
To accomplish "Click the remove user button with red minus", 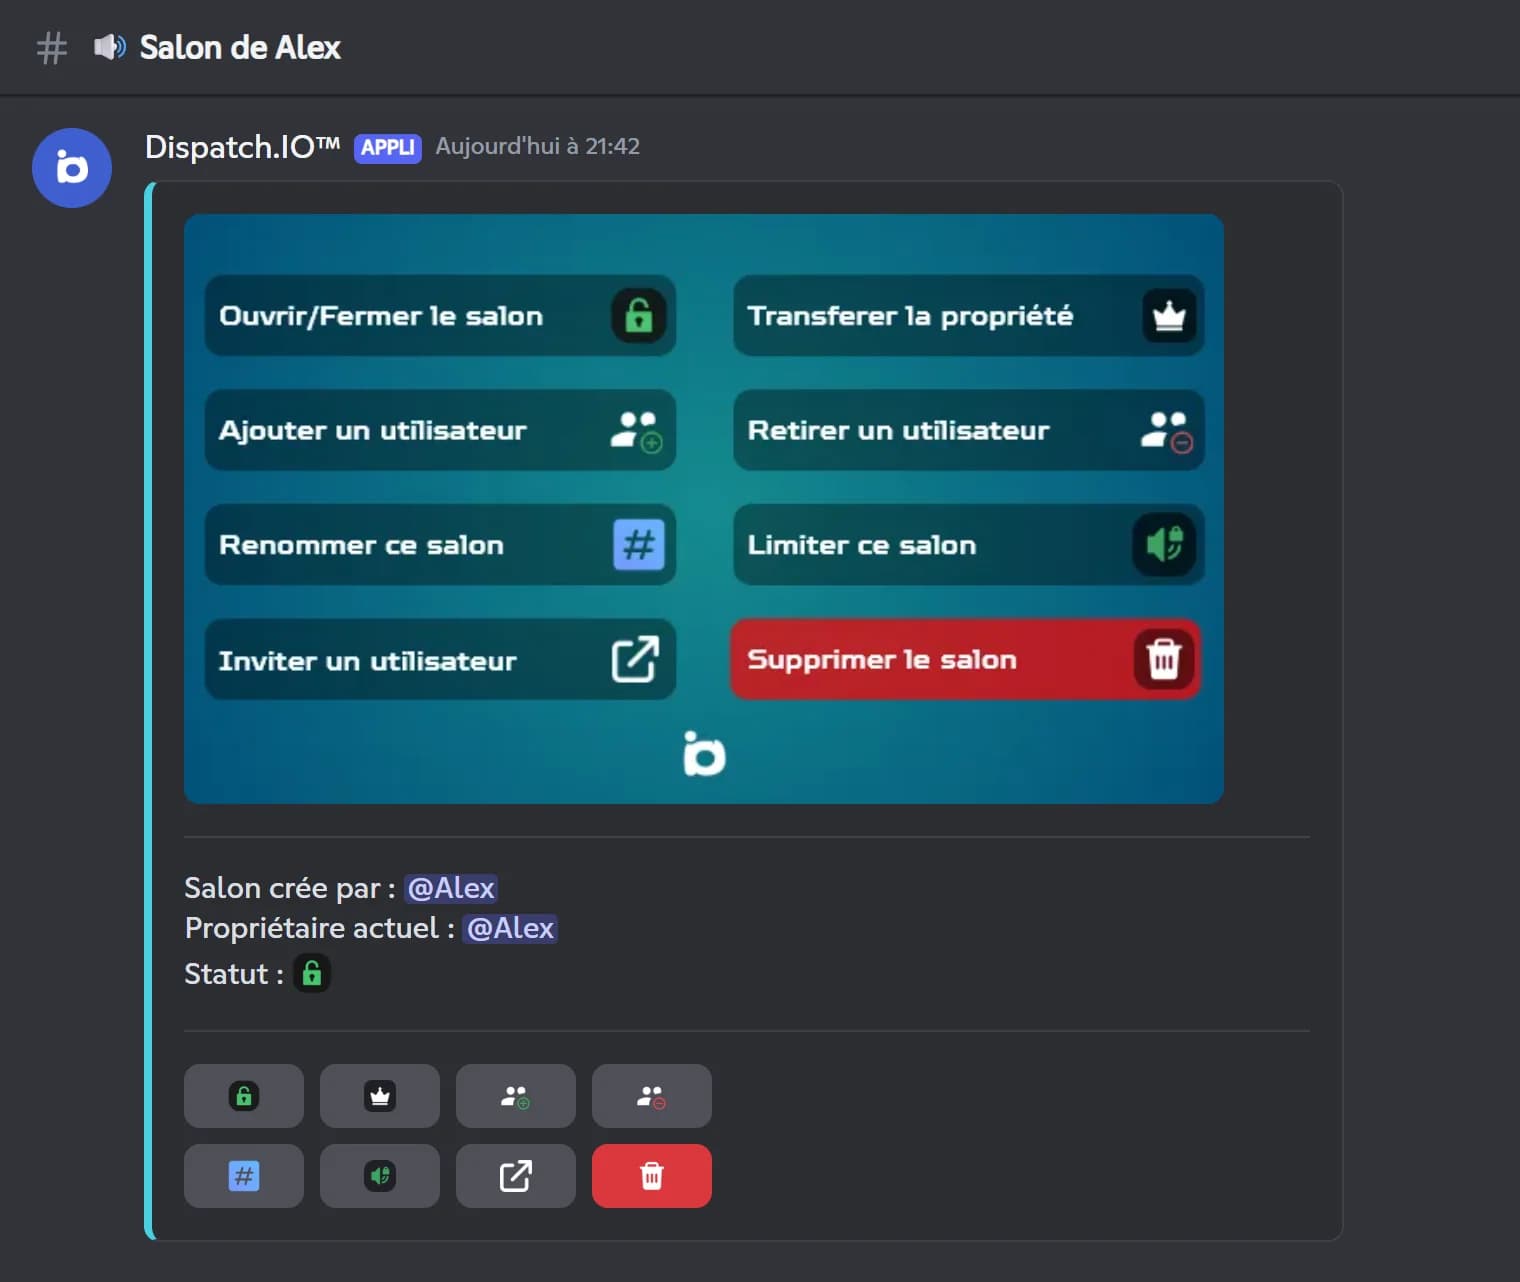I will 652,1096.
